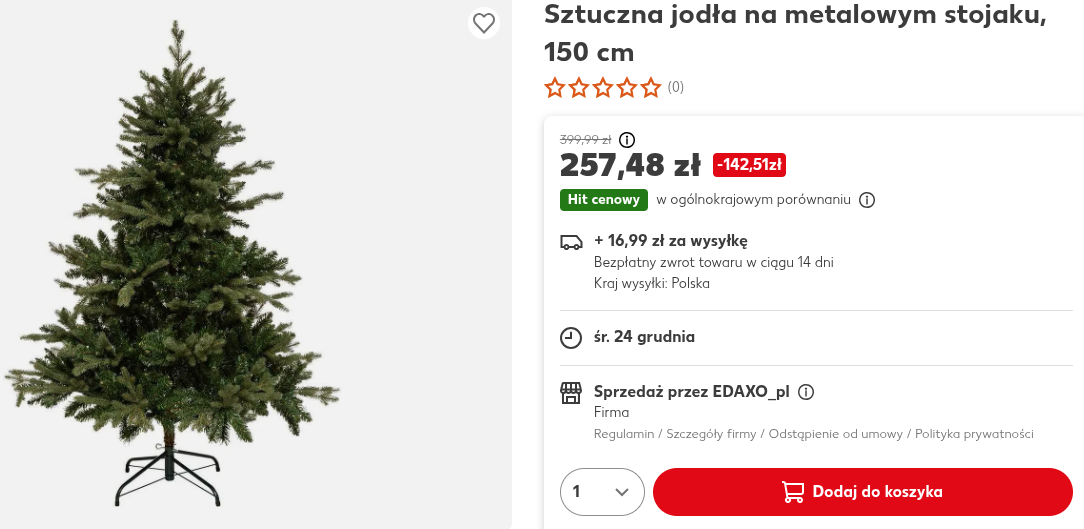Open the Regulamin link
Image resolution: width=1084 pixels, height=529 pixels.
tap(624, 434)
